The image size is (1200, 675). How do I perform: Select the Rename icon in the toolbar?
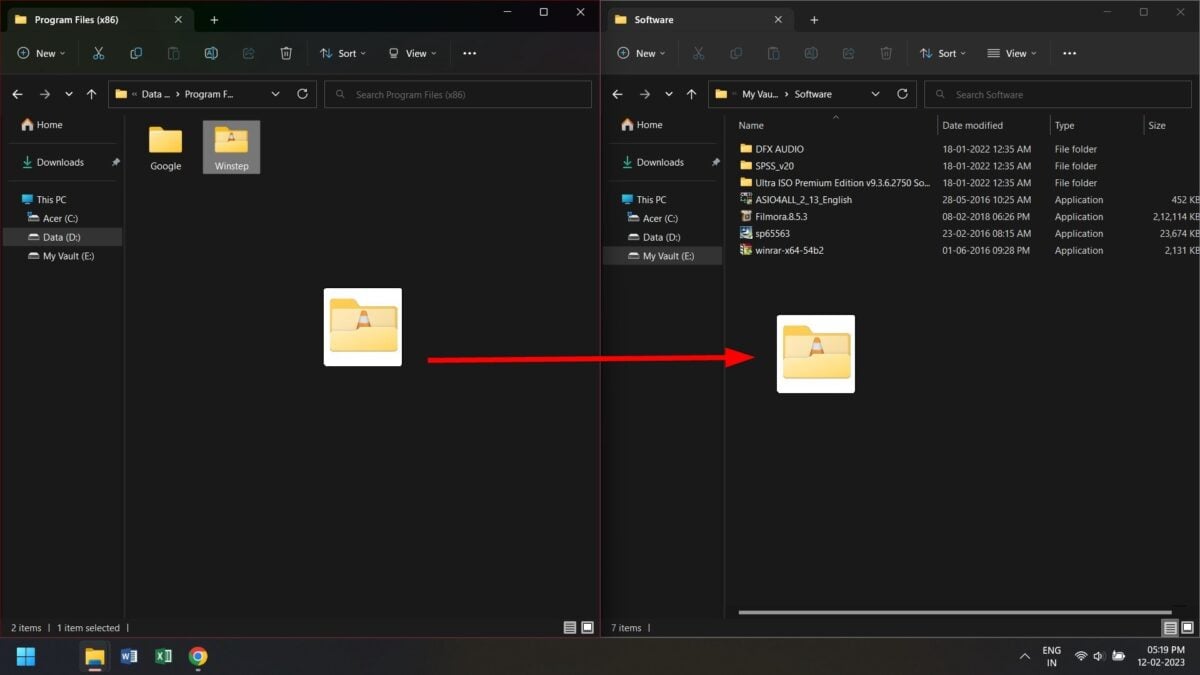[x=211, y=53]
